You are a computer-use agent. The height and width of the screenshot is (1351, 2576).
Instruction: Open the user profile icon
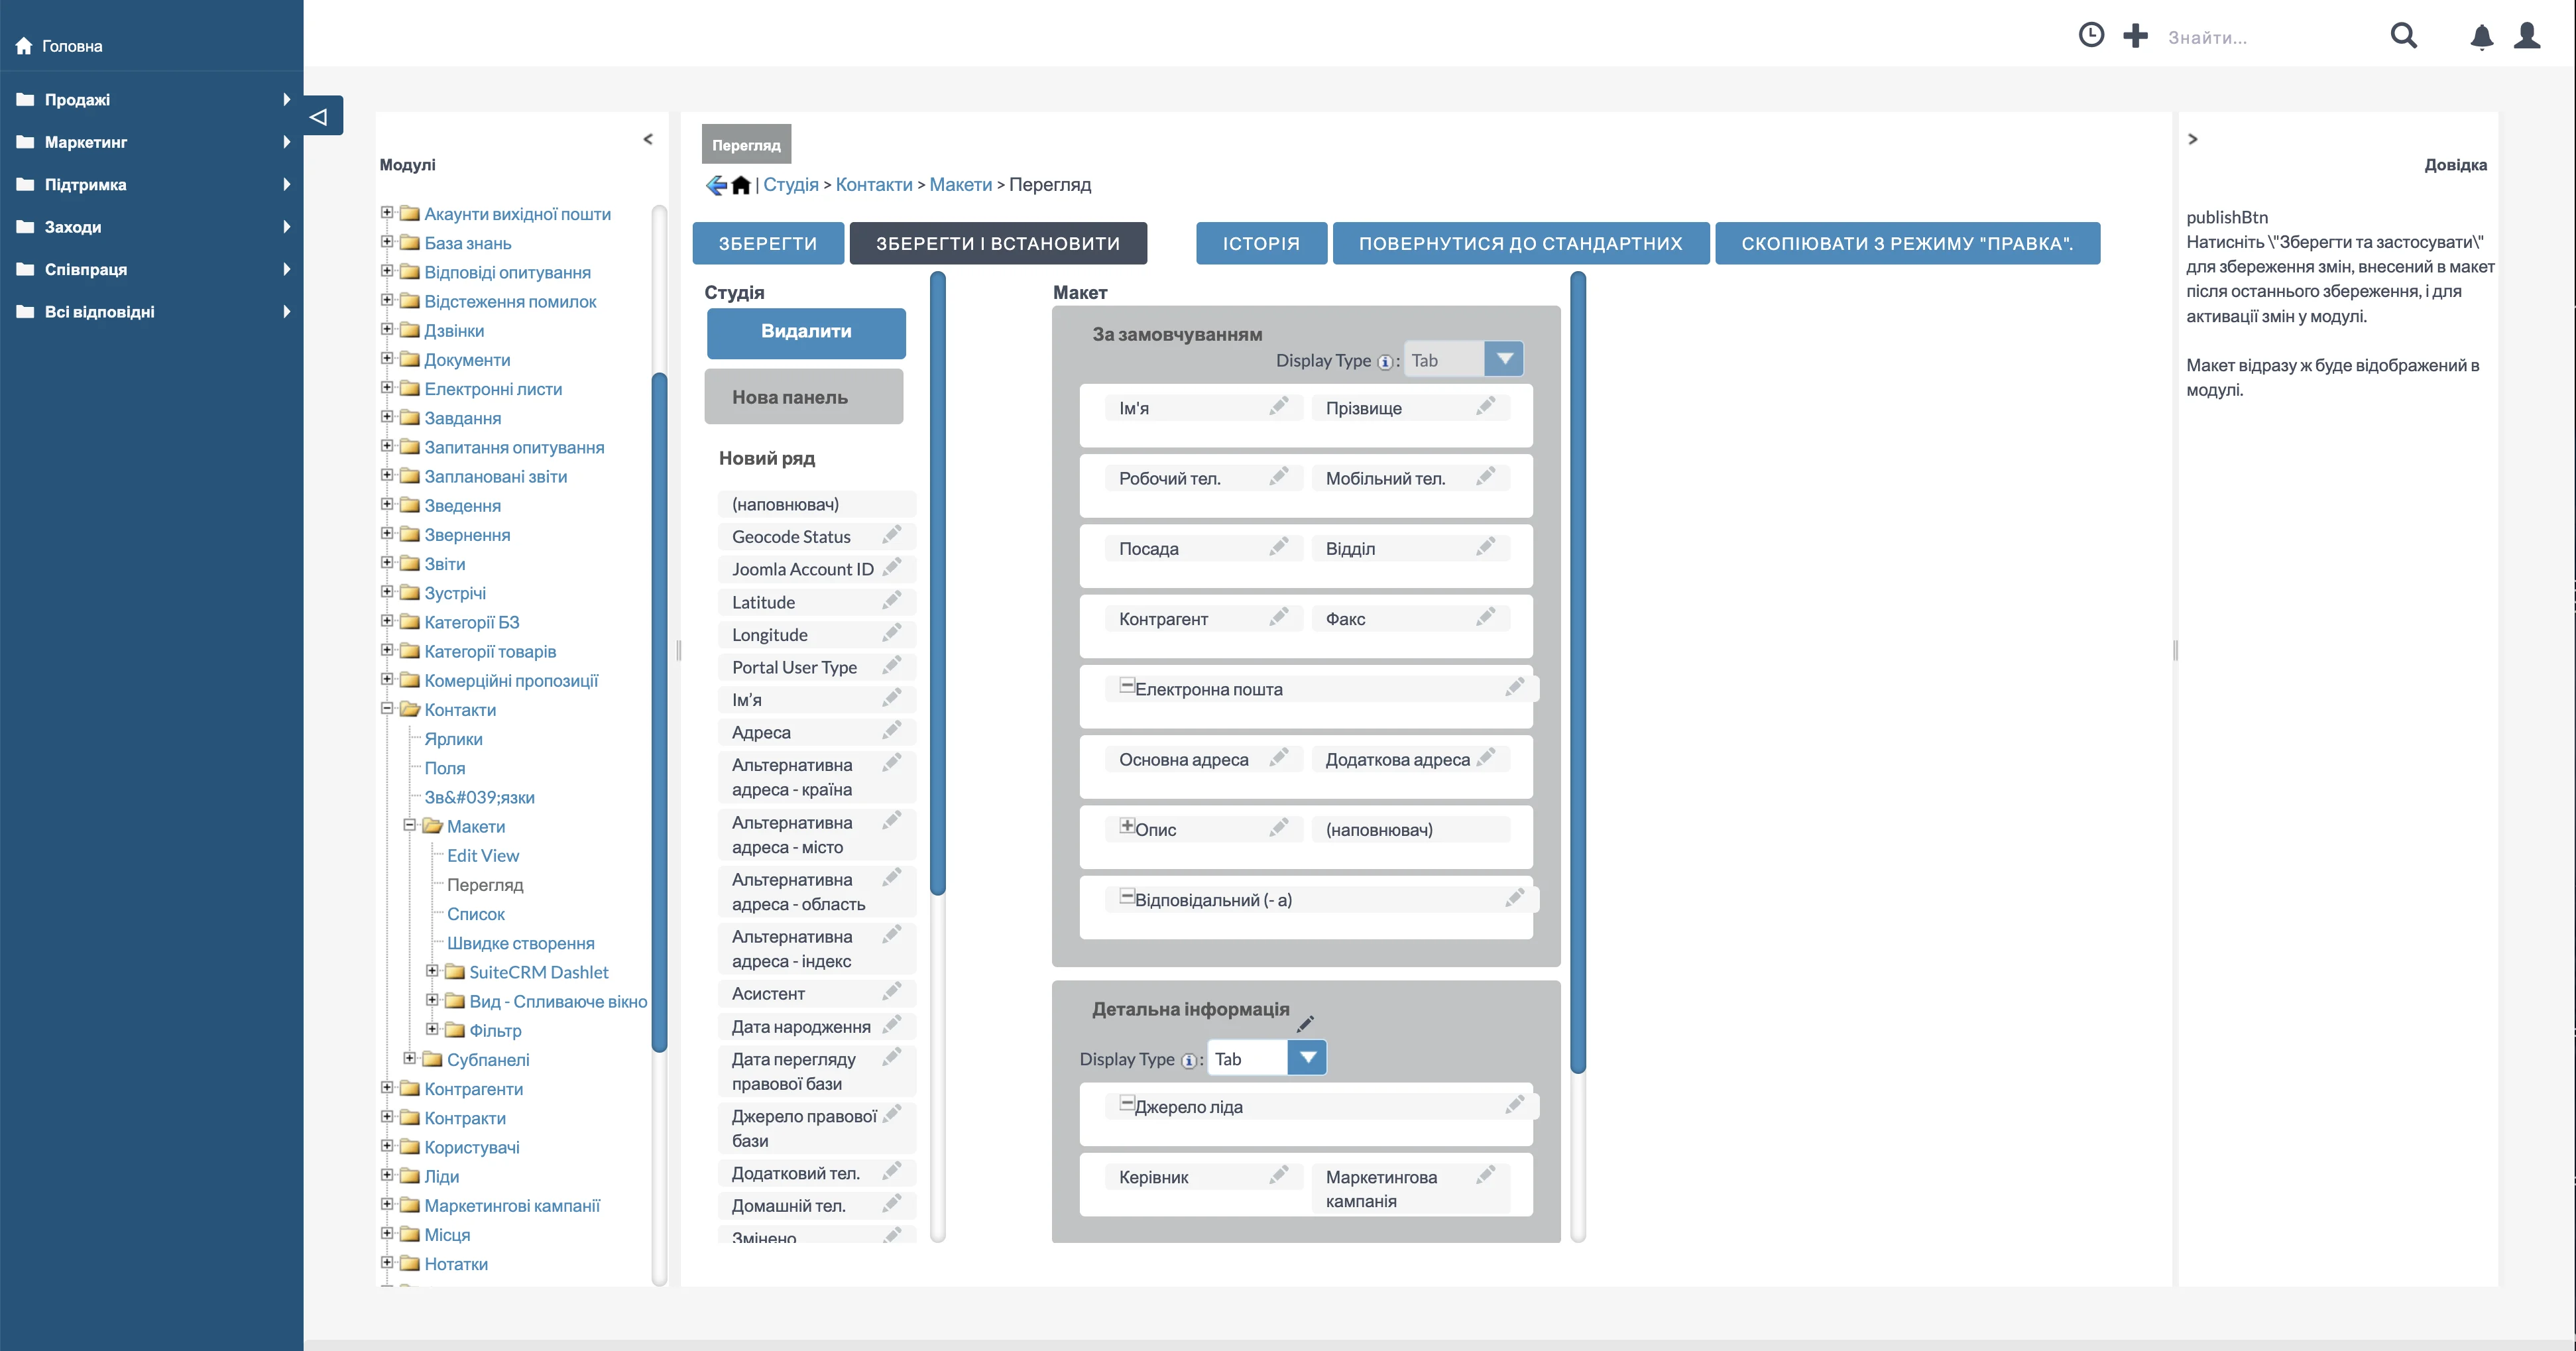point(2527,36)
